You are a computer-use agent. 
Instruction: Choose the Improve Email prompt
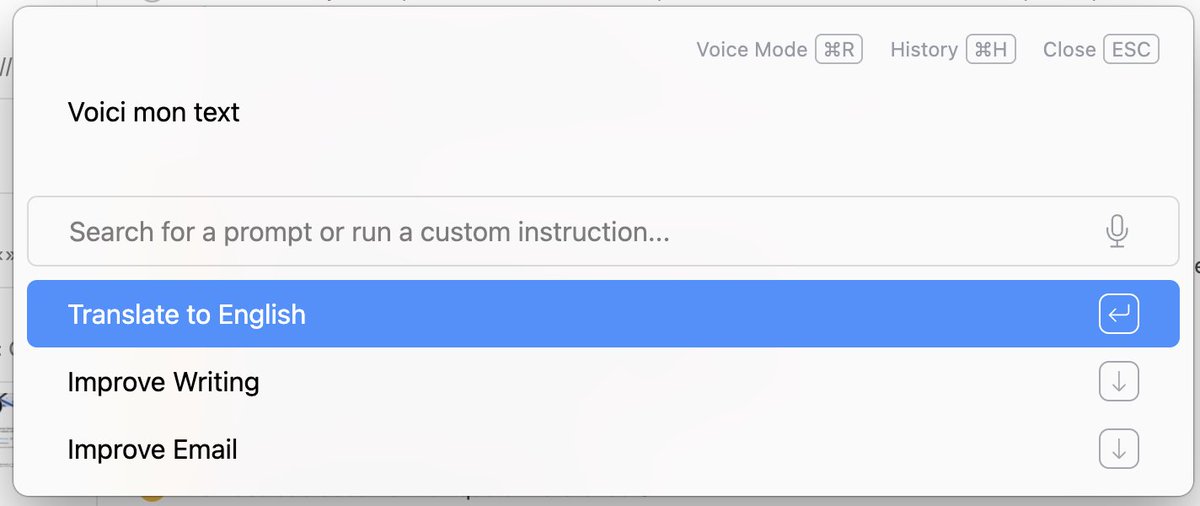click(152, 449)
